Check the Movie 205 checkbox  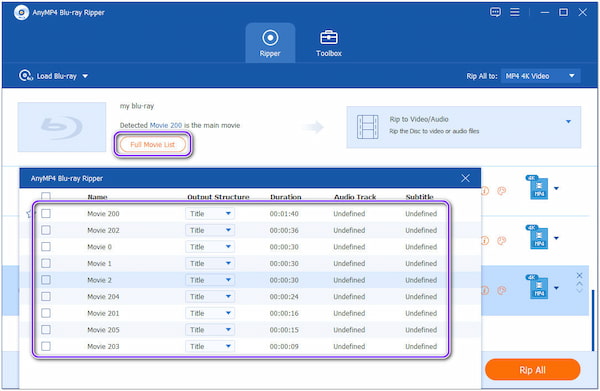46,329
